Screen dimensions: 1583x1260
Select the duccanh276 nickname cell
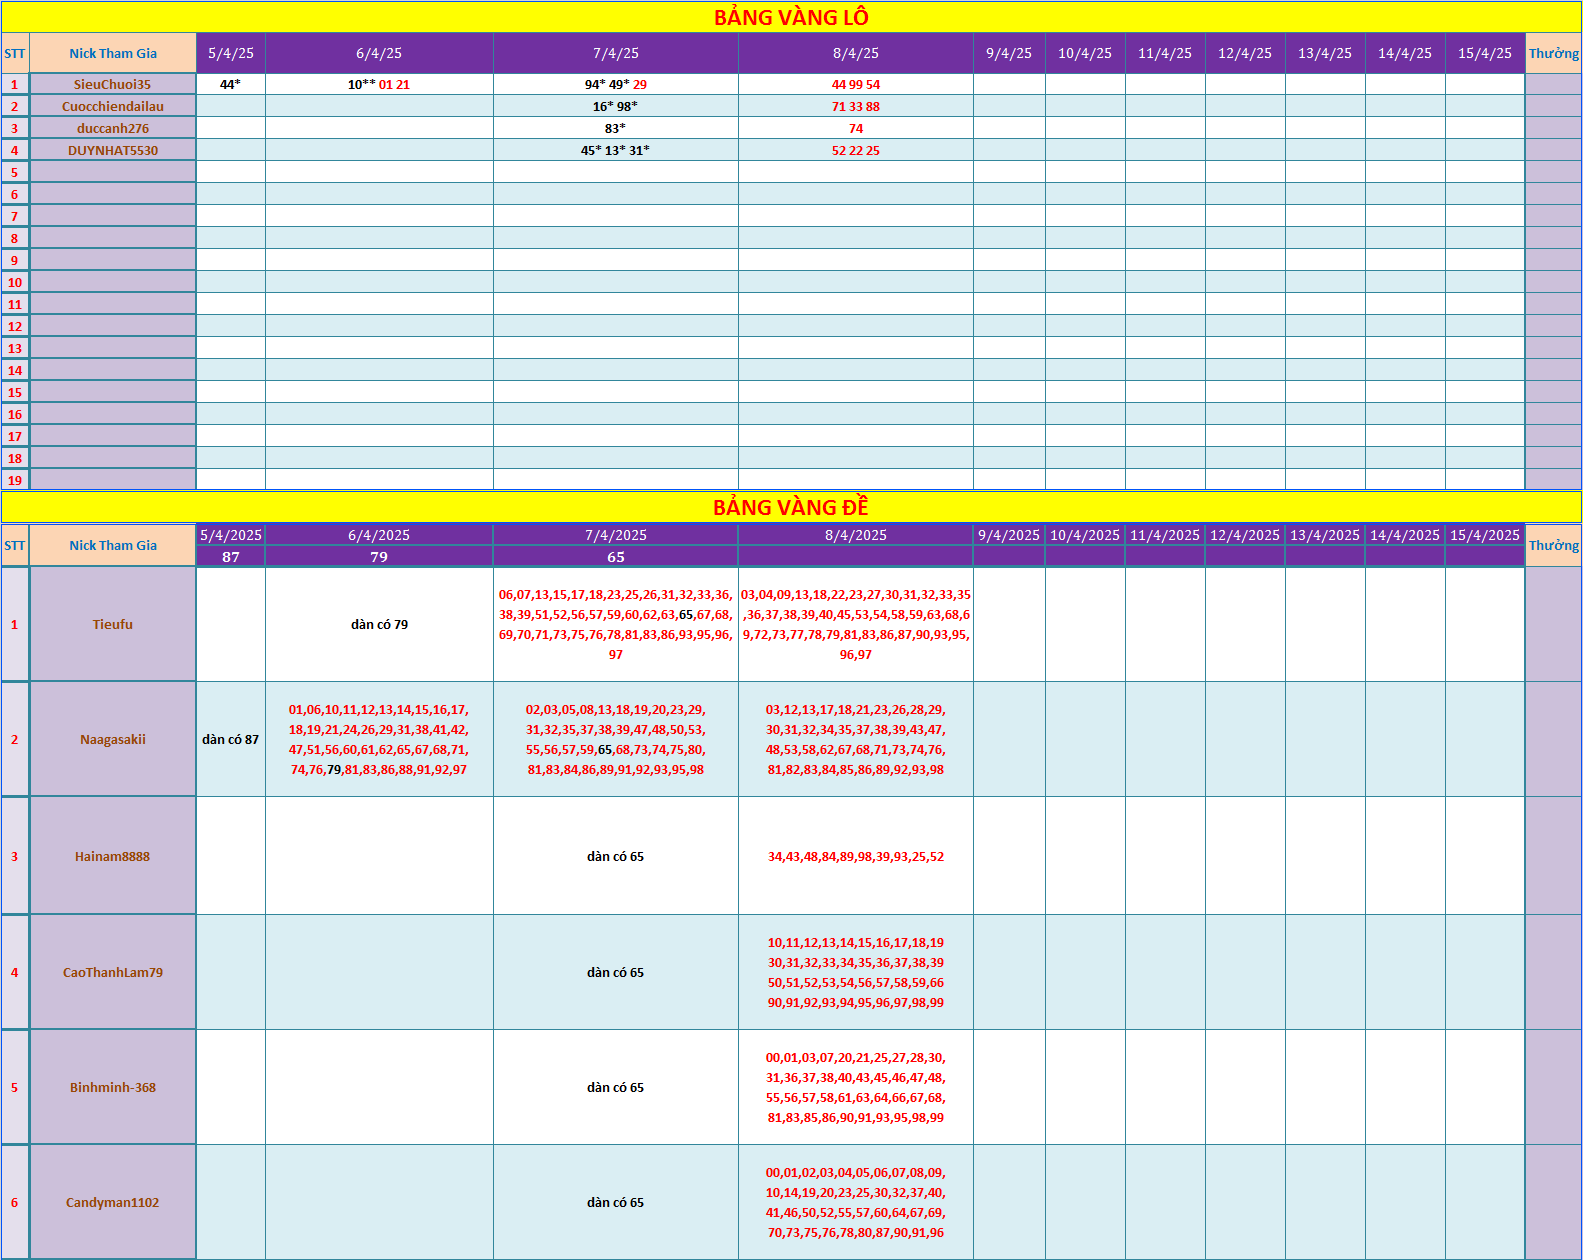112,128
